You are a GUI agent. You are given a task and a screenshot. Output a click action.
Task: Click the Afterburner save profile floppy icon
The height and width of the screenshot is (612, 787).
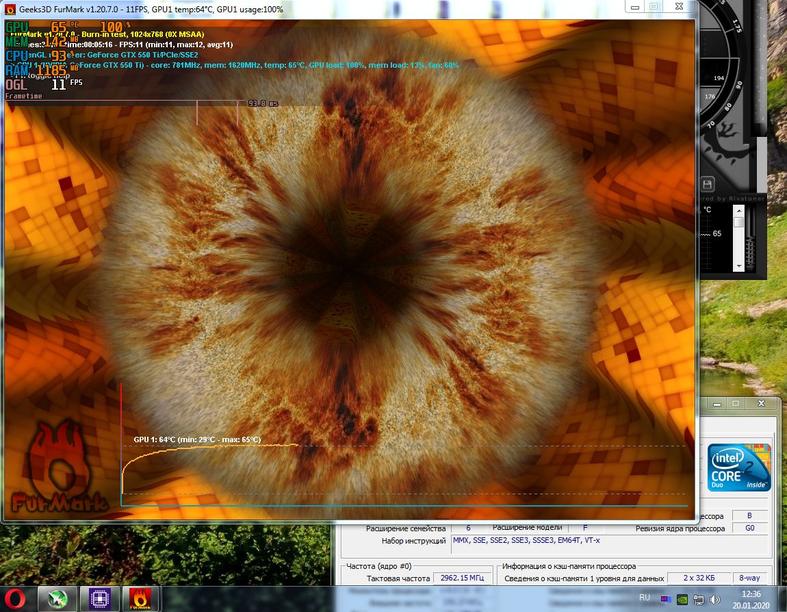(707, 185)
